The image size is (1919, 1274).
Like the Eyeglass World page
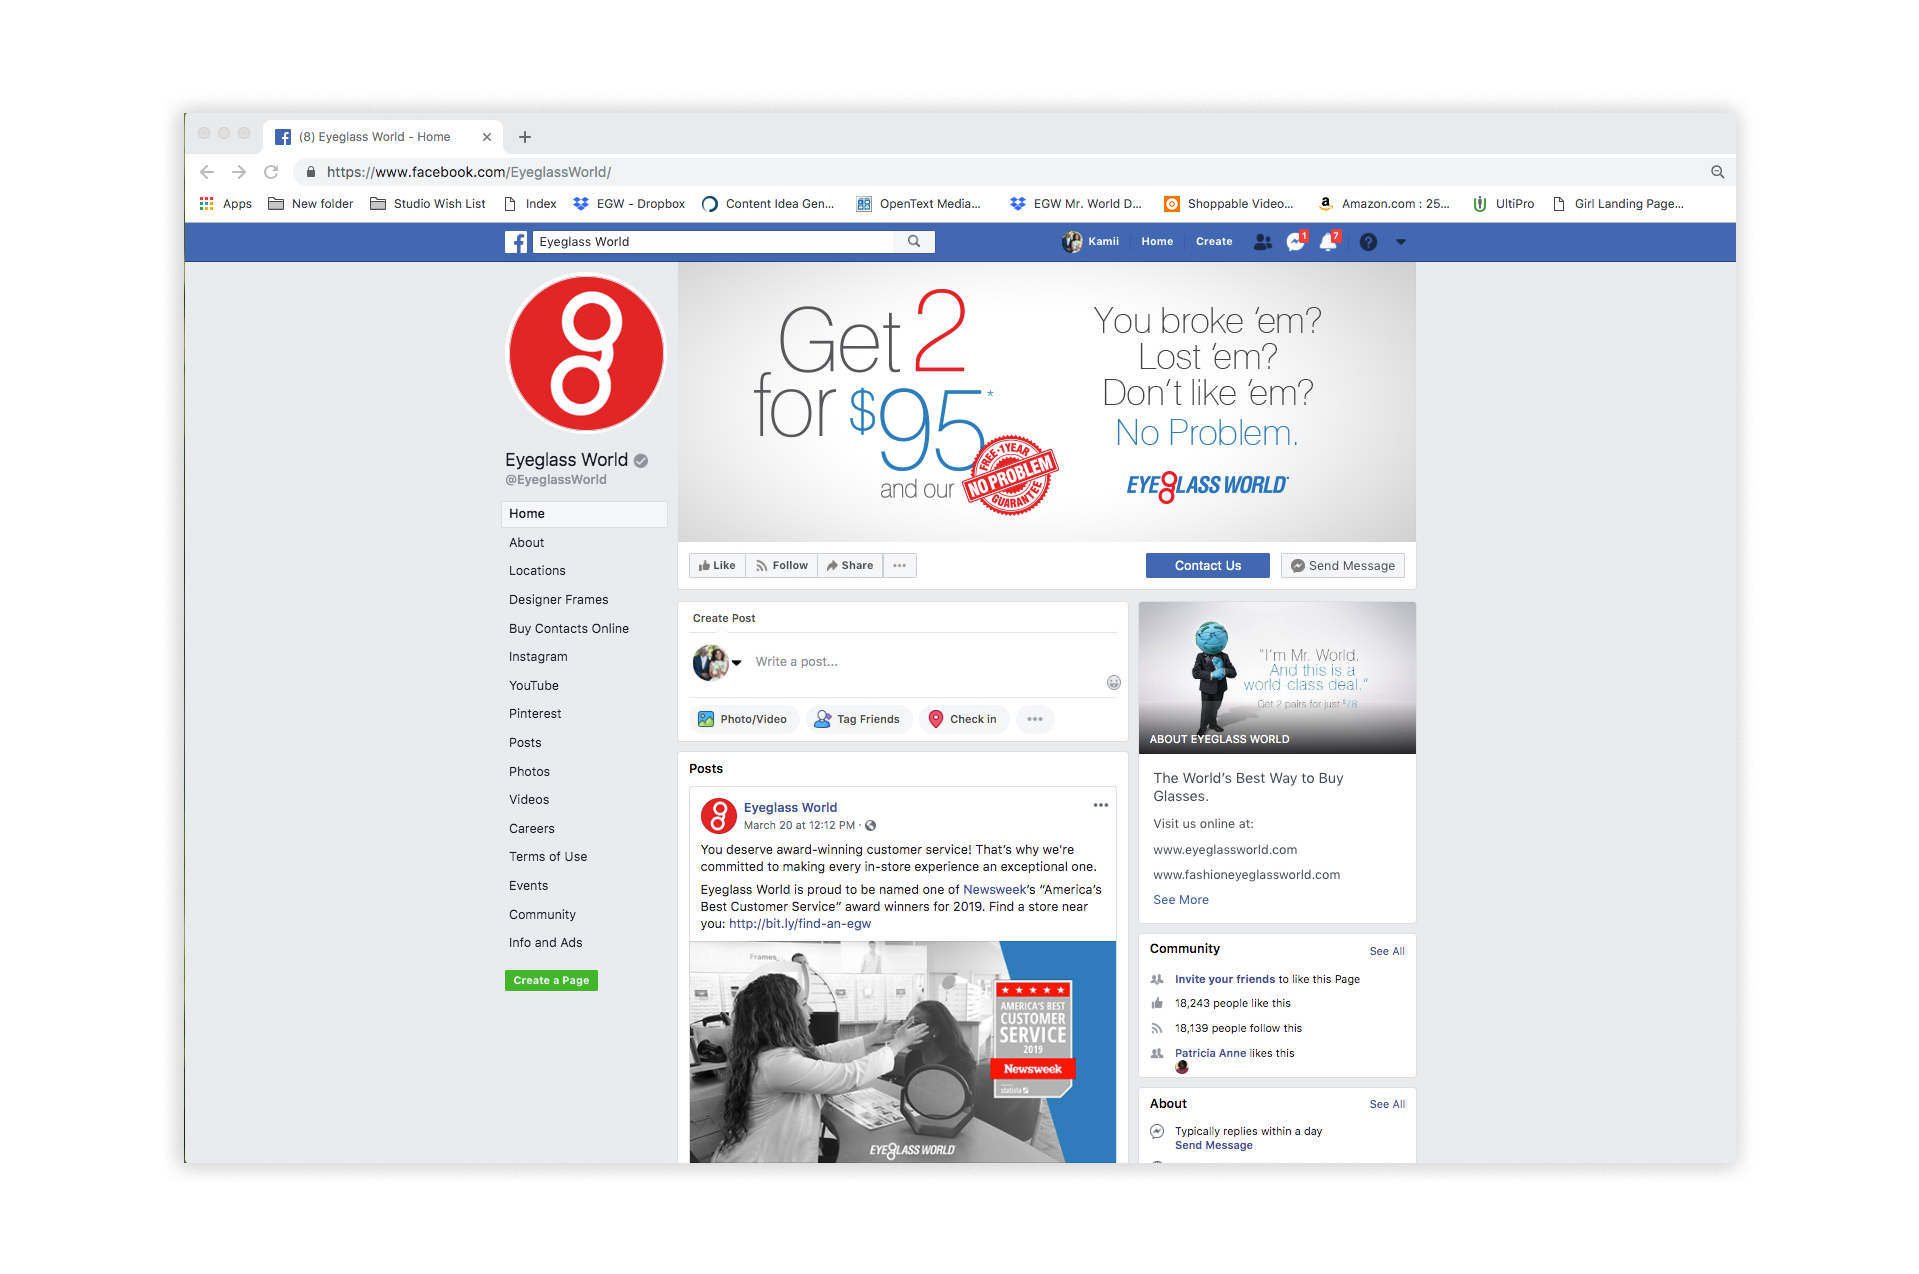click(x=717, y=566)
